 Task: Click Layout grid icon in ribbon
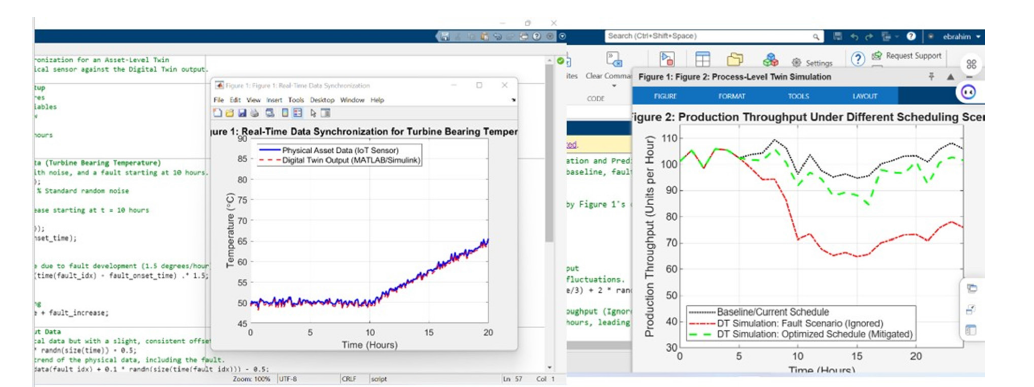click(x=702, y=59)
